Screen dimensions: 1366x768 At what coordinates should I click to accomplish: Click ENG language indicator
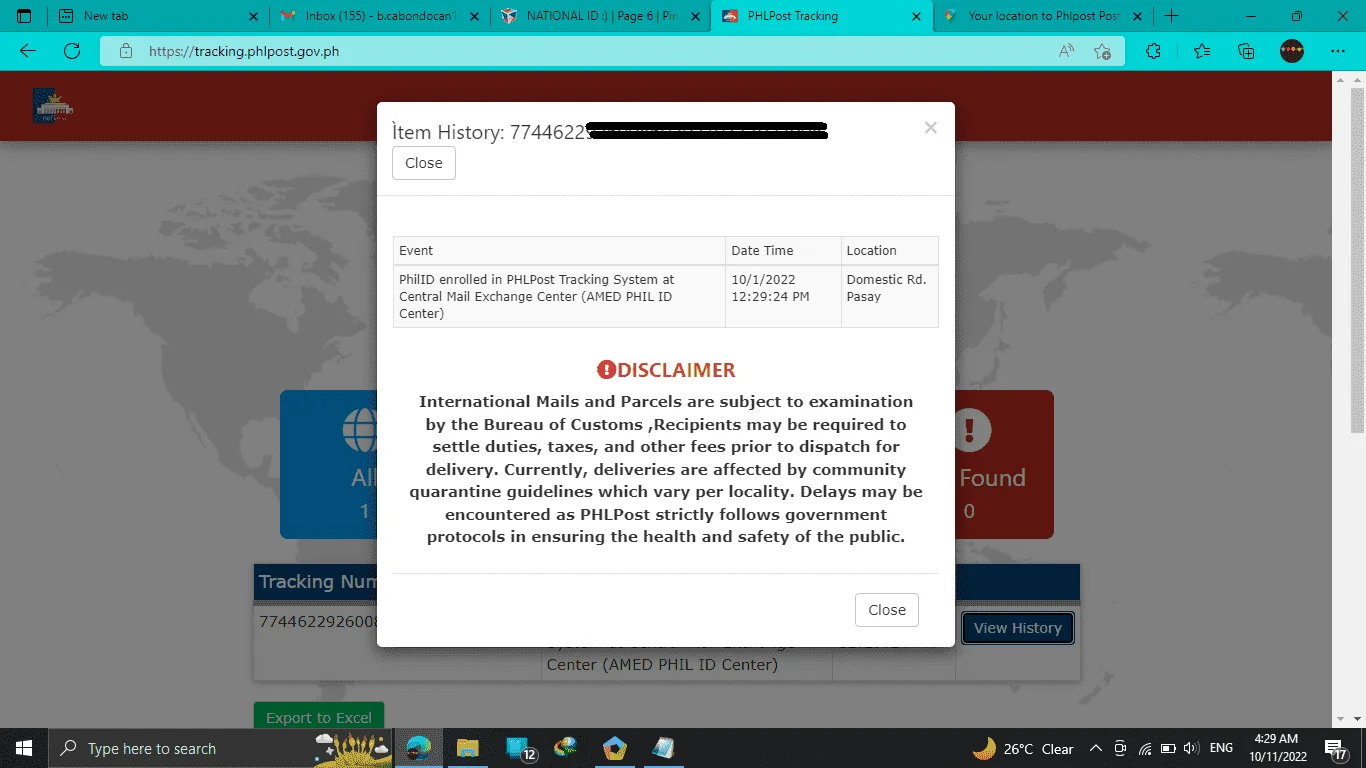[x=1221, y=748]
